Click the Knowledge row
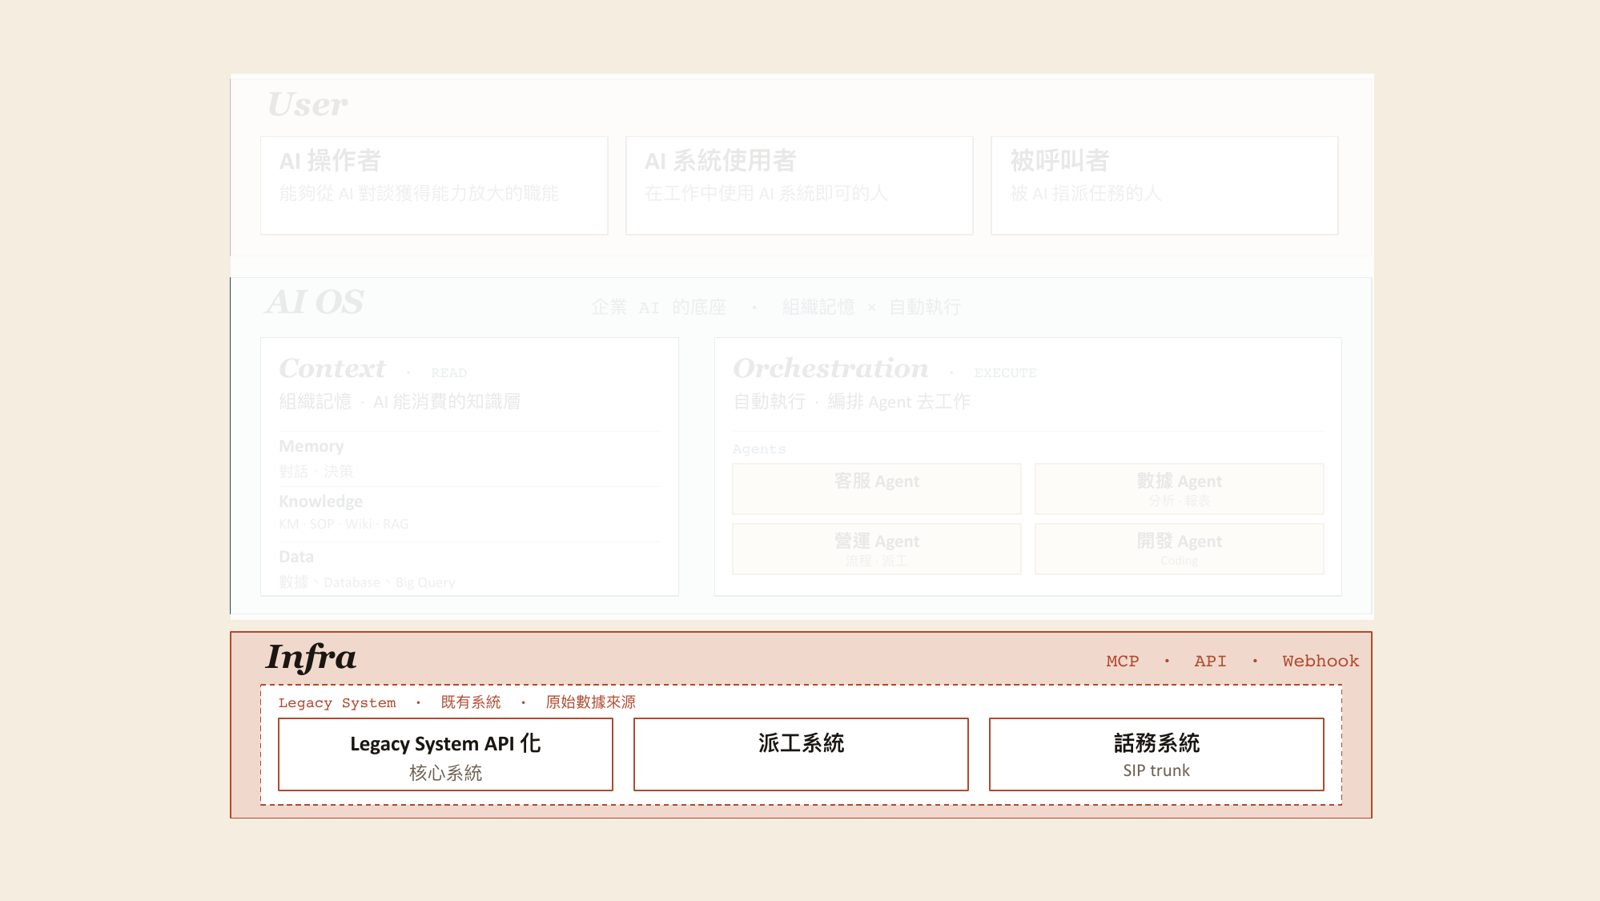 tap(469, 513)
